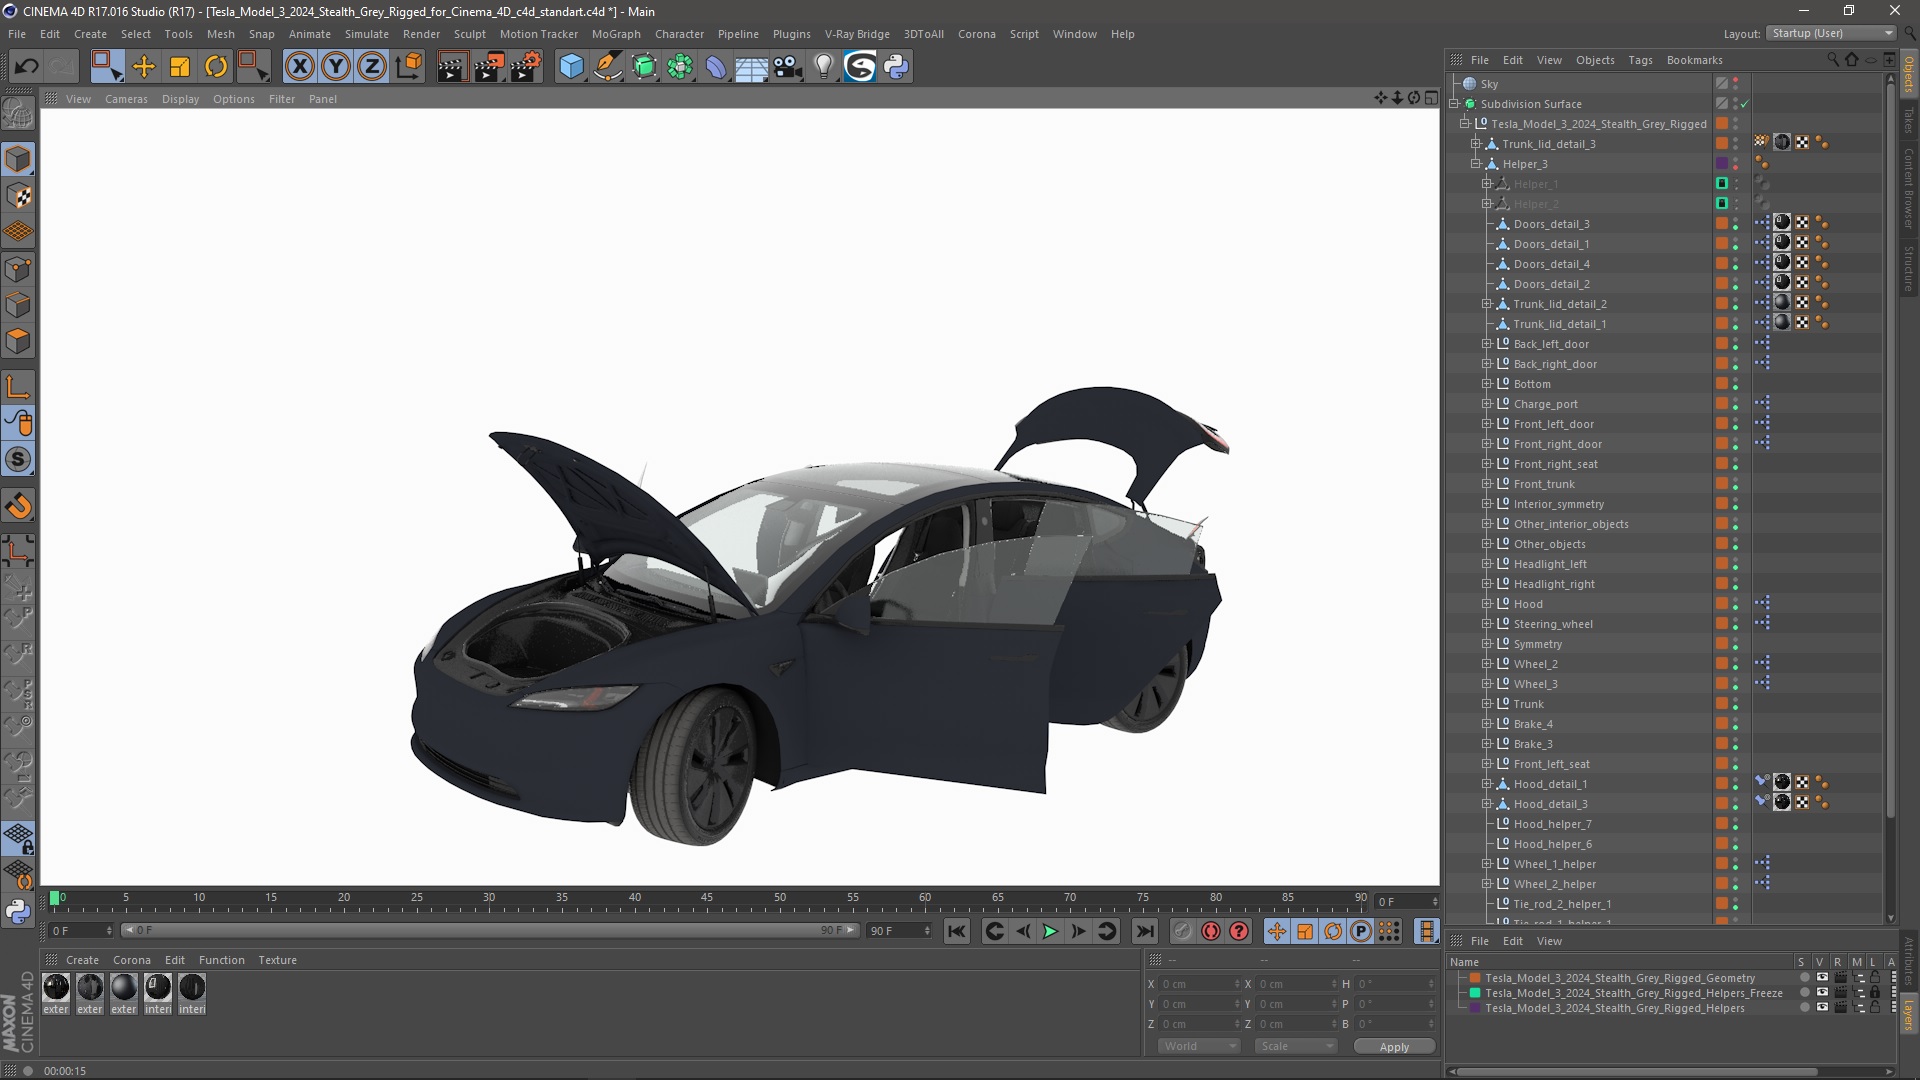The height and width of the screenshot is (1080, 1920).
Task: Select the Scale tool
Action: tap(180, 67)
